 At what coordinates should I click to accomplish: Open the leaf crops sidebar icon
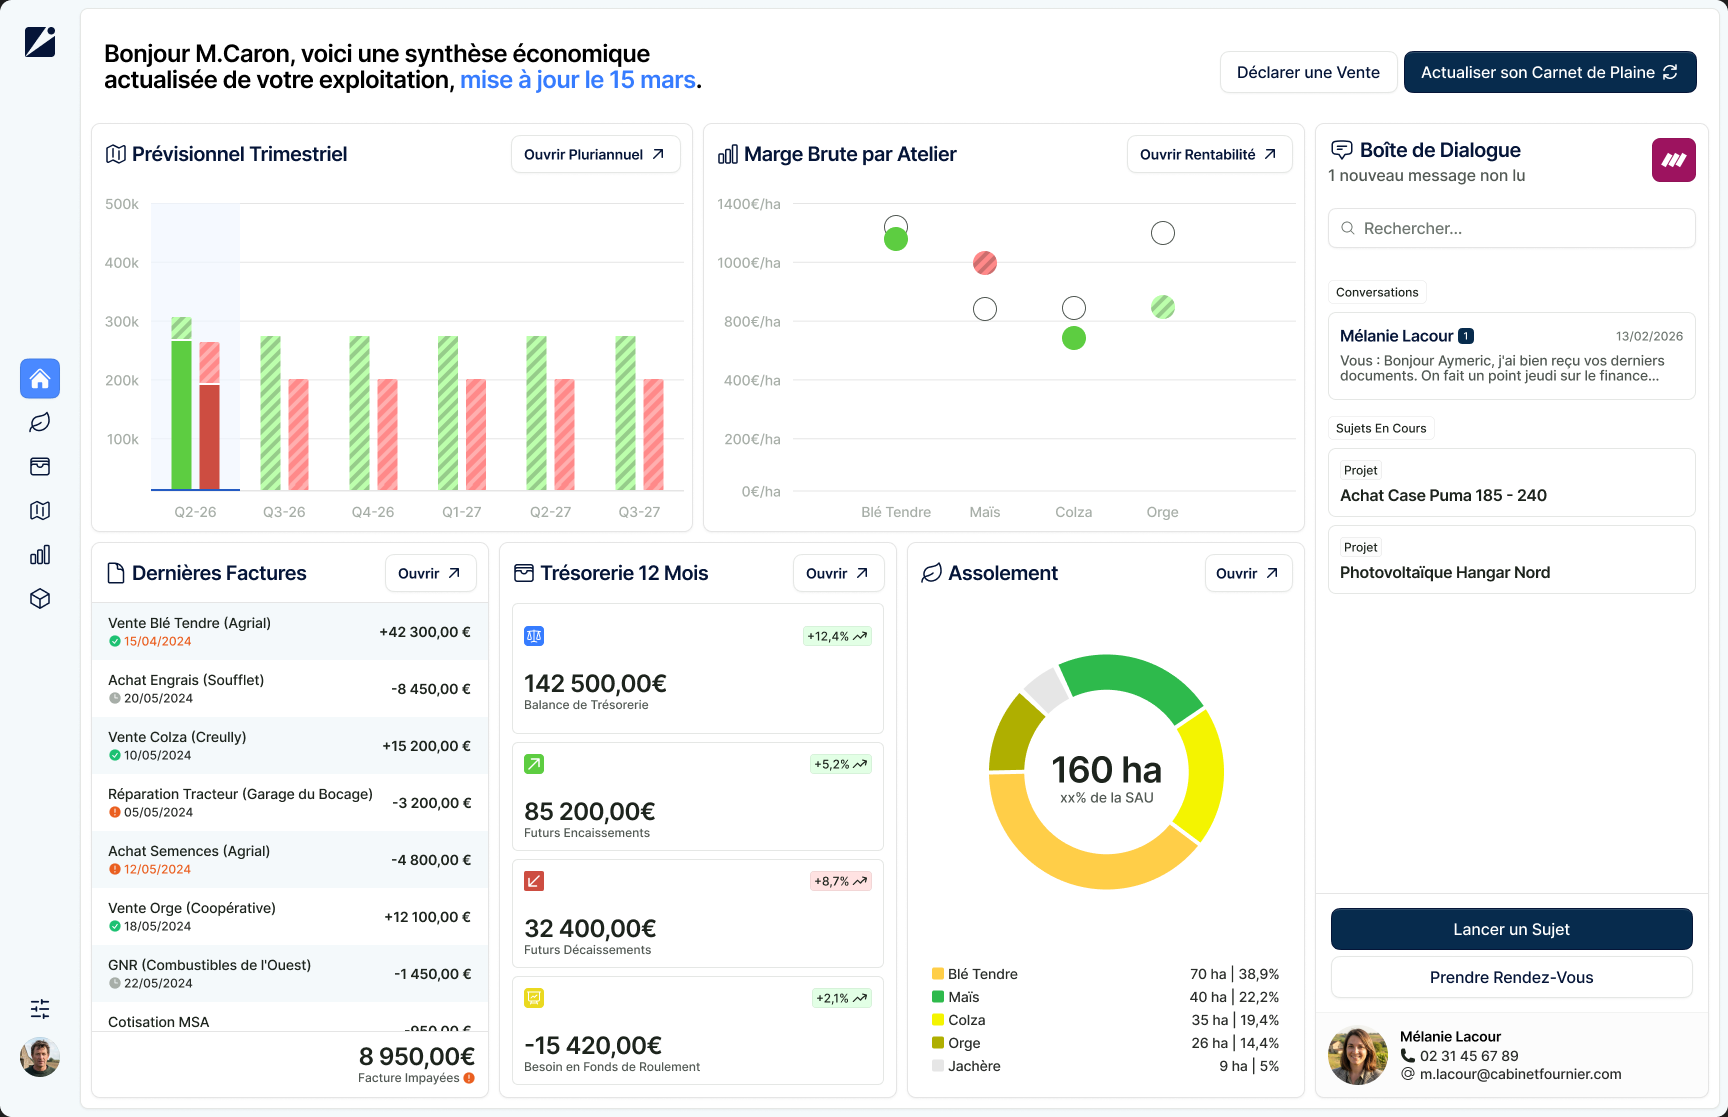click(40, 423)
